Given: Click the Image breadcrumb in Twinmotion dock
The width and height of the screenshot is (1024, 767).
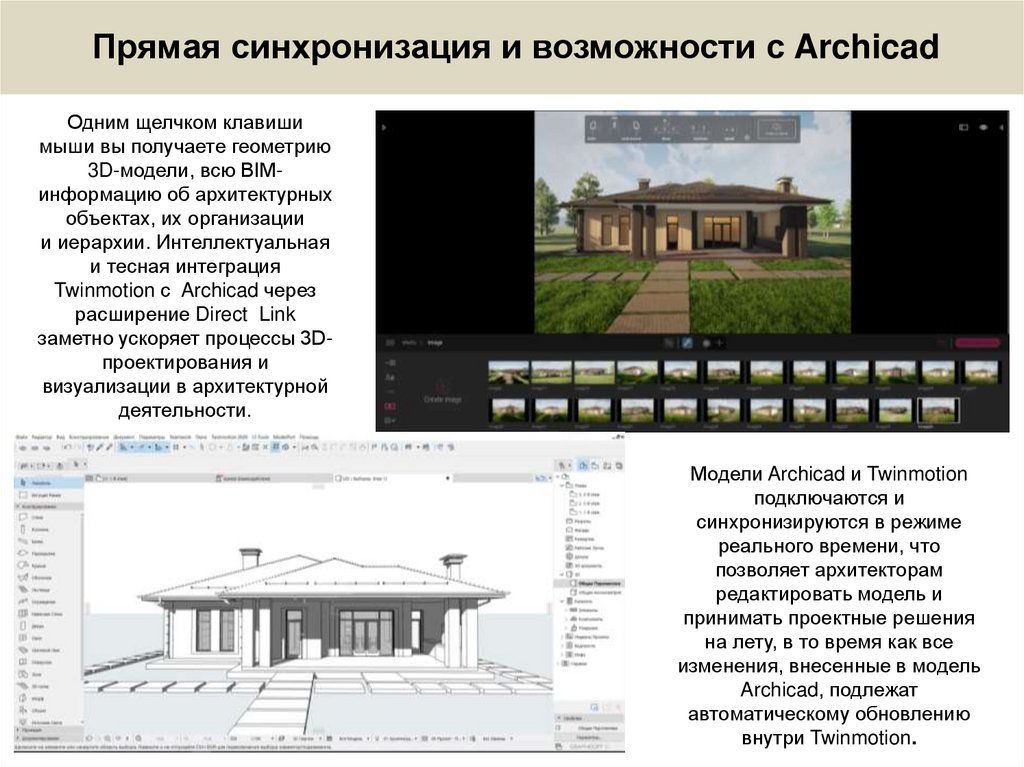Looking at the screenshot, I should [435, 343].
